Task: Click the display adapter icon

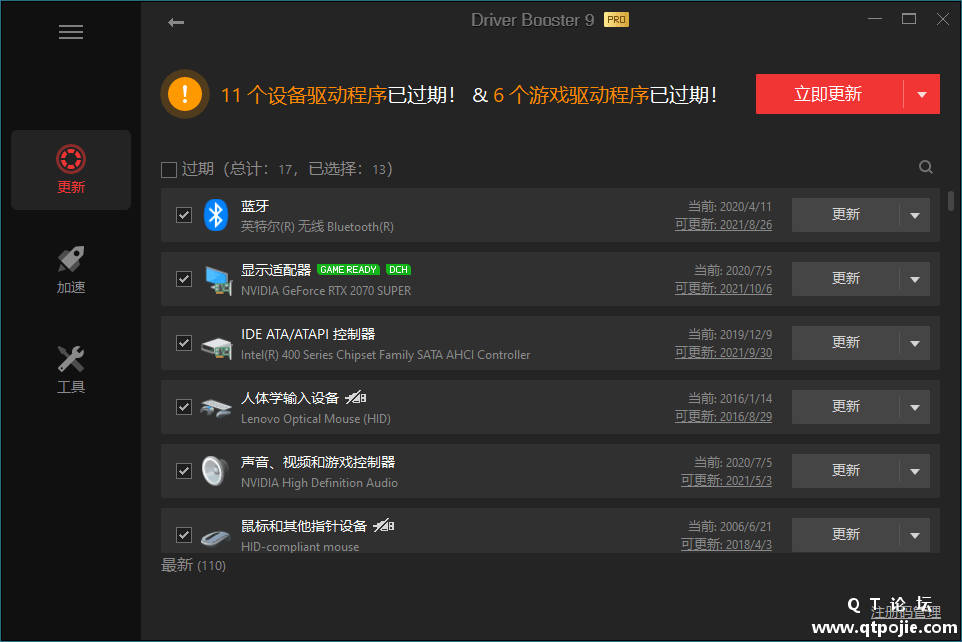Action: click(x=218, y=280)
